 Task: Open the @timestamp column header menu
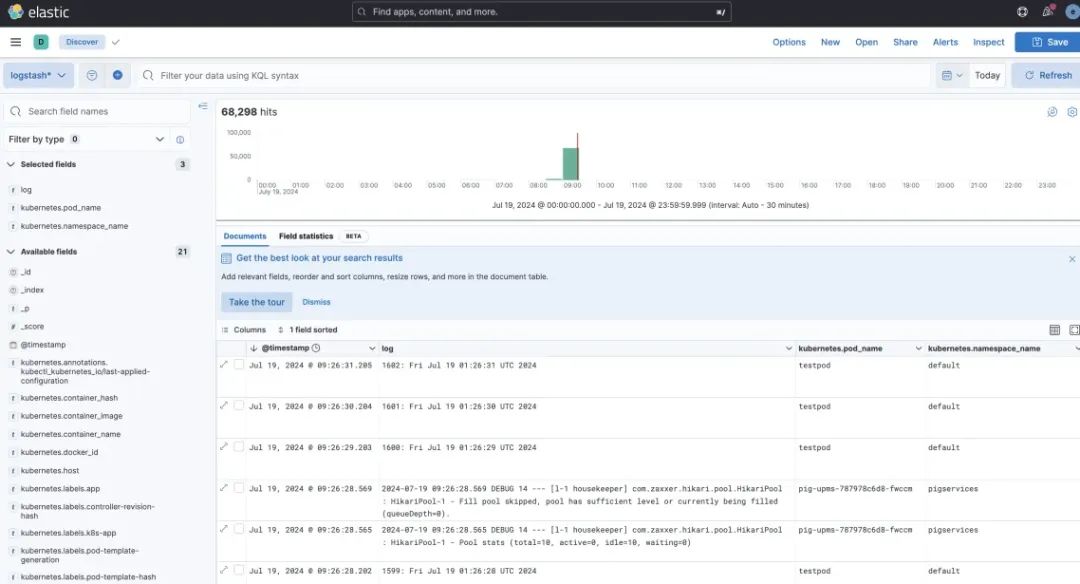pos(372,348)
